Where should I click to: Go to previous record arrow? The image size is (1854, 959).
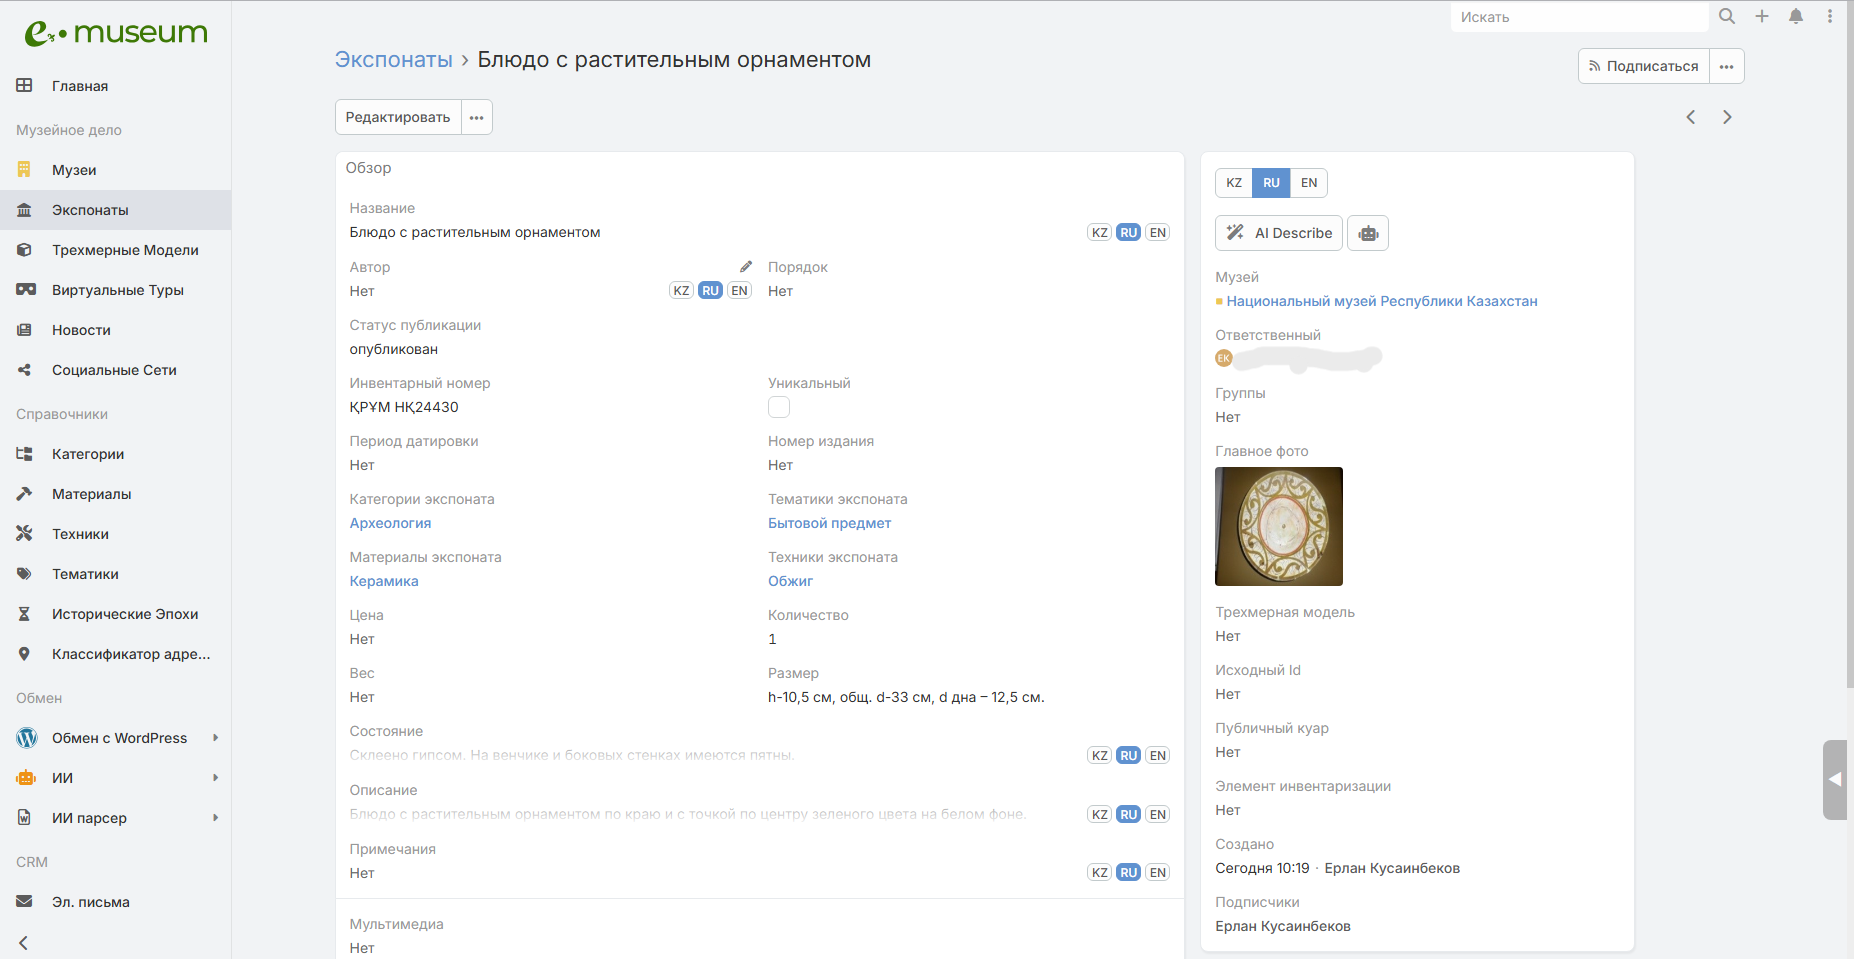1691,117
